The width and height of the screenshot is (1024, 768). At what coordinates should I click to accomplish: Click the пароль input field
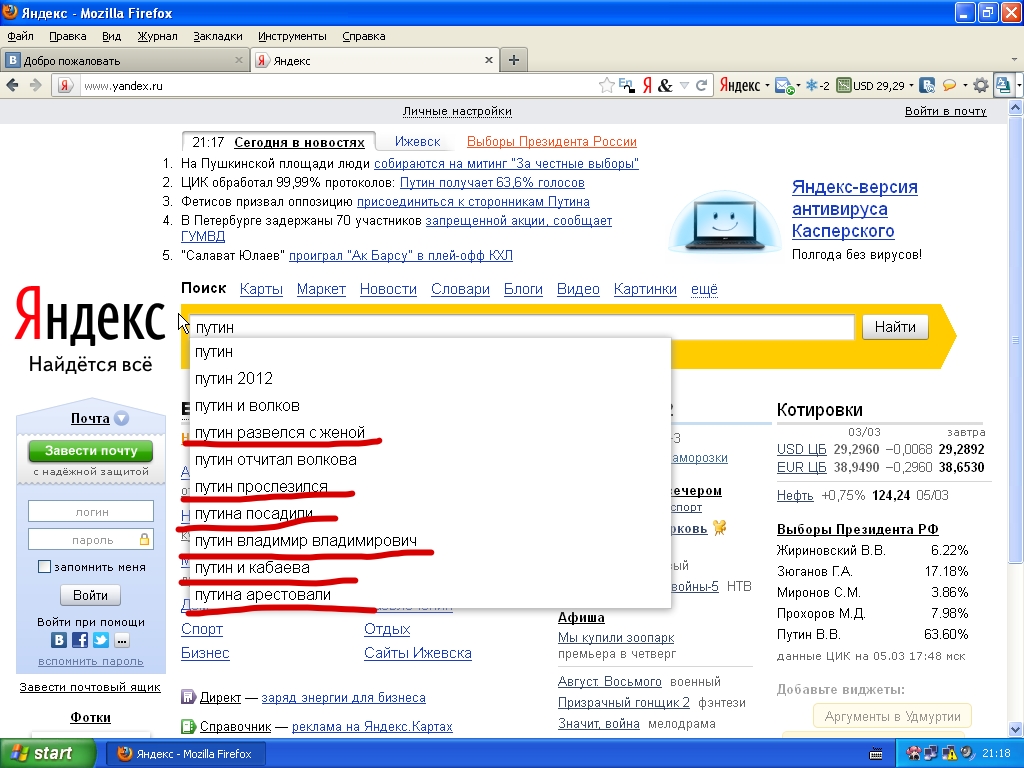pyautogui.click(x=91, y=540)
